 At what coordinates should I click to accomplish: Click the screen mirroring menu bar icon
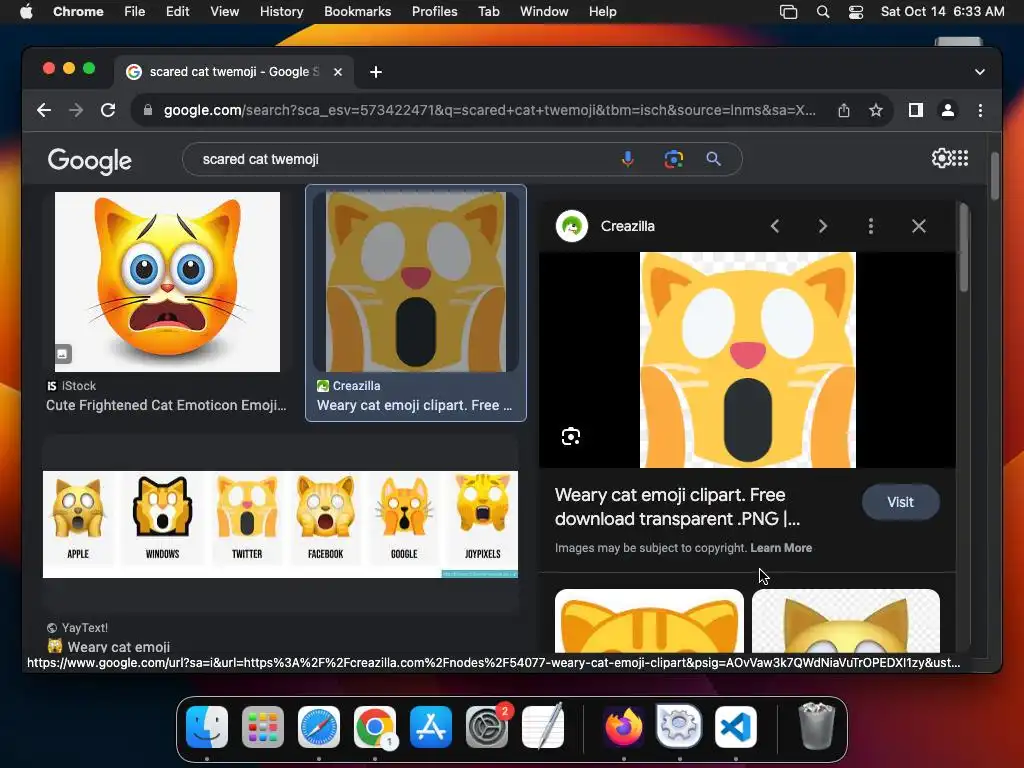(x=789, y=12)
